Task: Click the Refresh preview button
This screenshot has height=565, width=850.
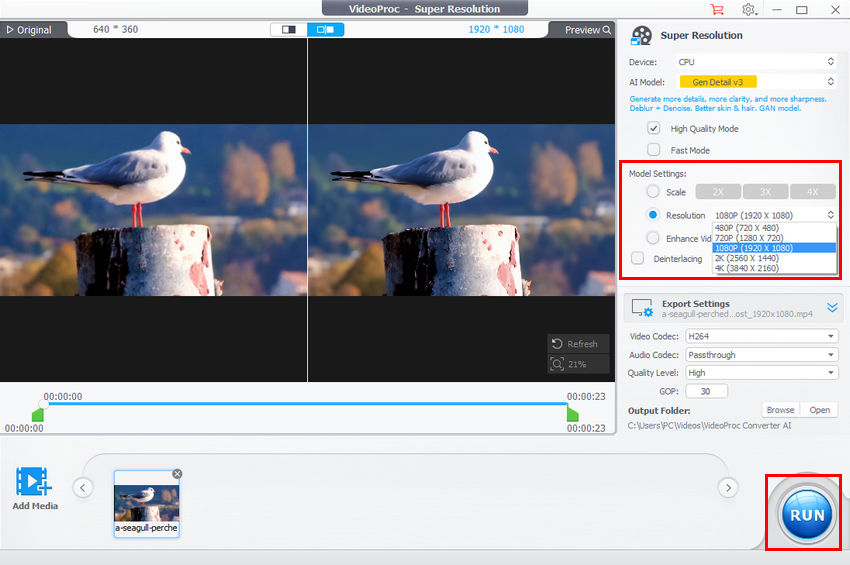Action: pyautogui.click(x=578, y=344)
